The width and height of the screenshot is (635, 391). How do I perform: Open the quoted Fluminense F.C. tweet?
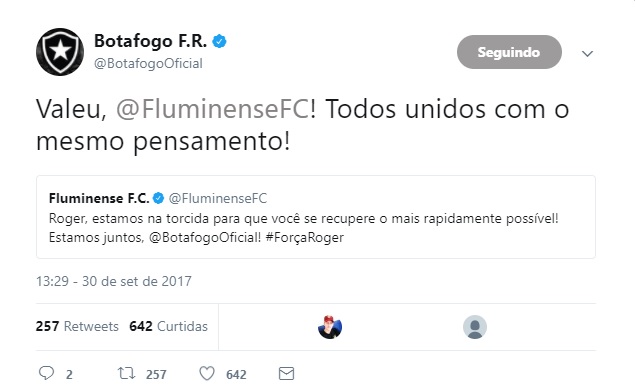[316, 217]
